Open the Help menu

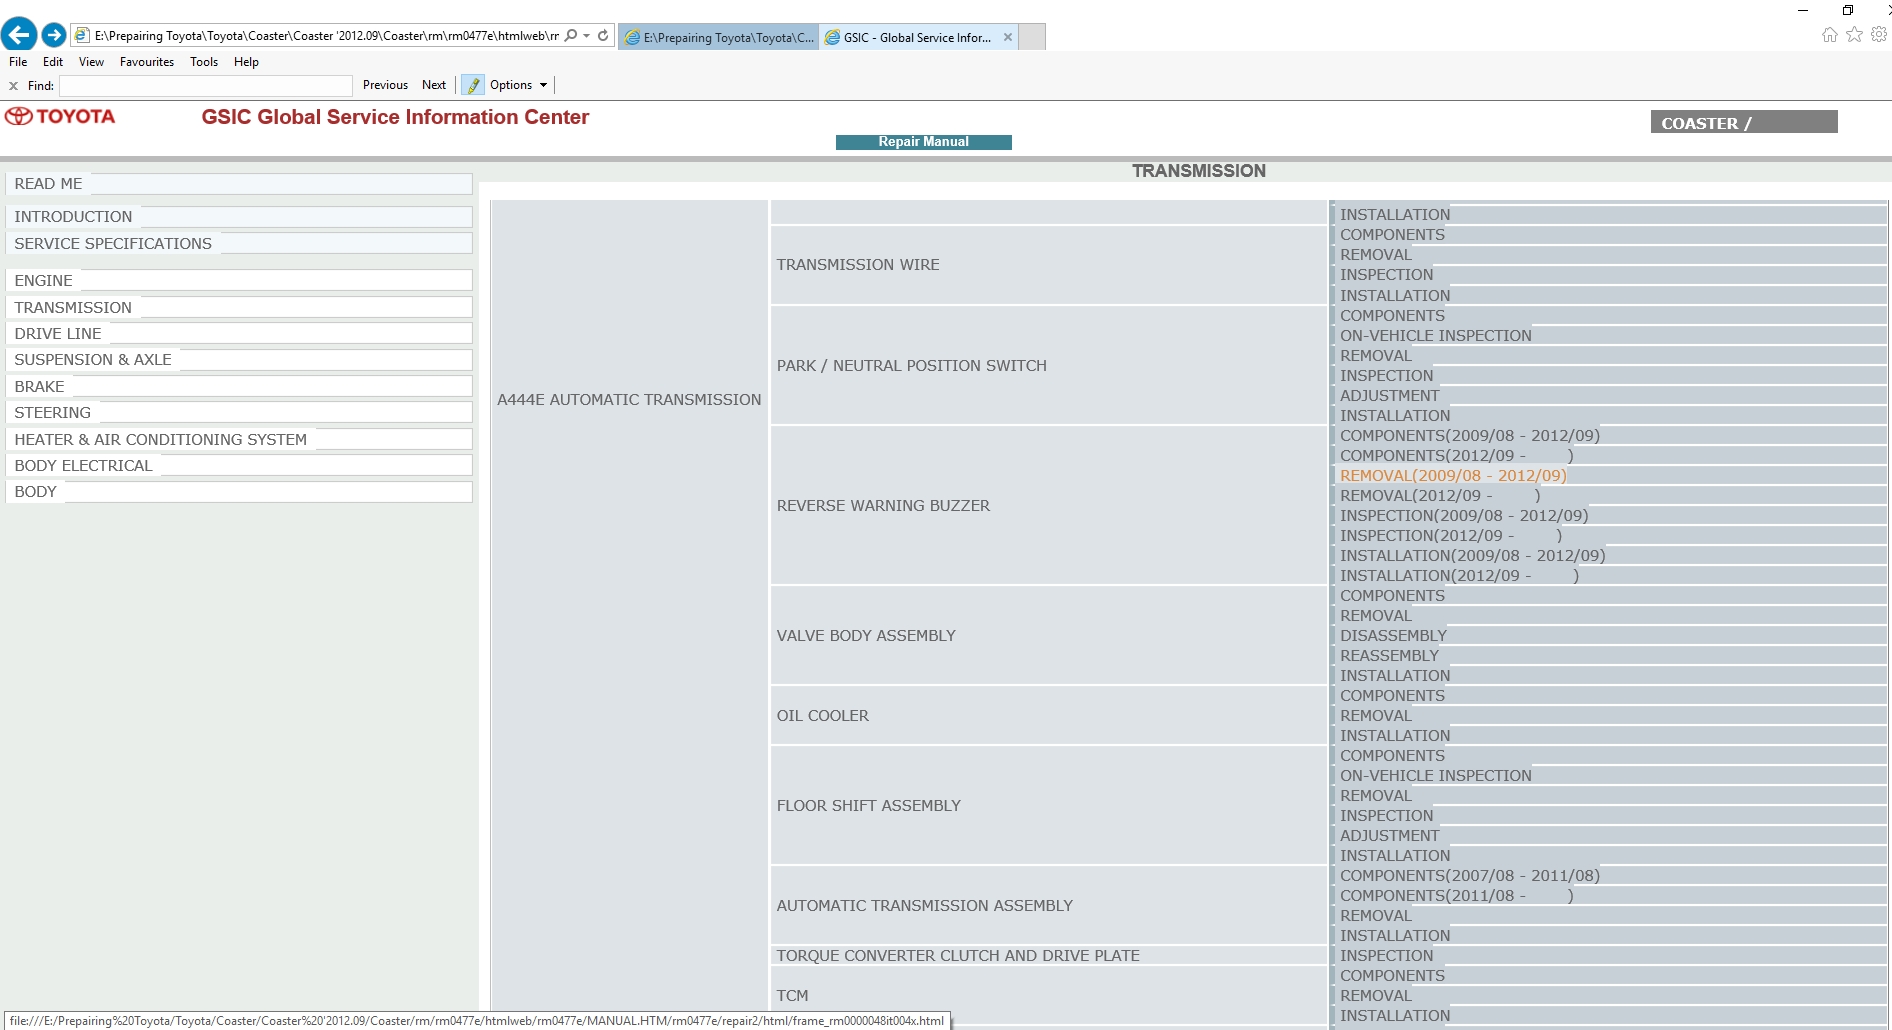246,62
